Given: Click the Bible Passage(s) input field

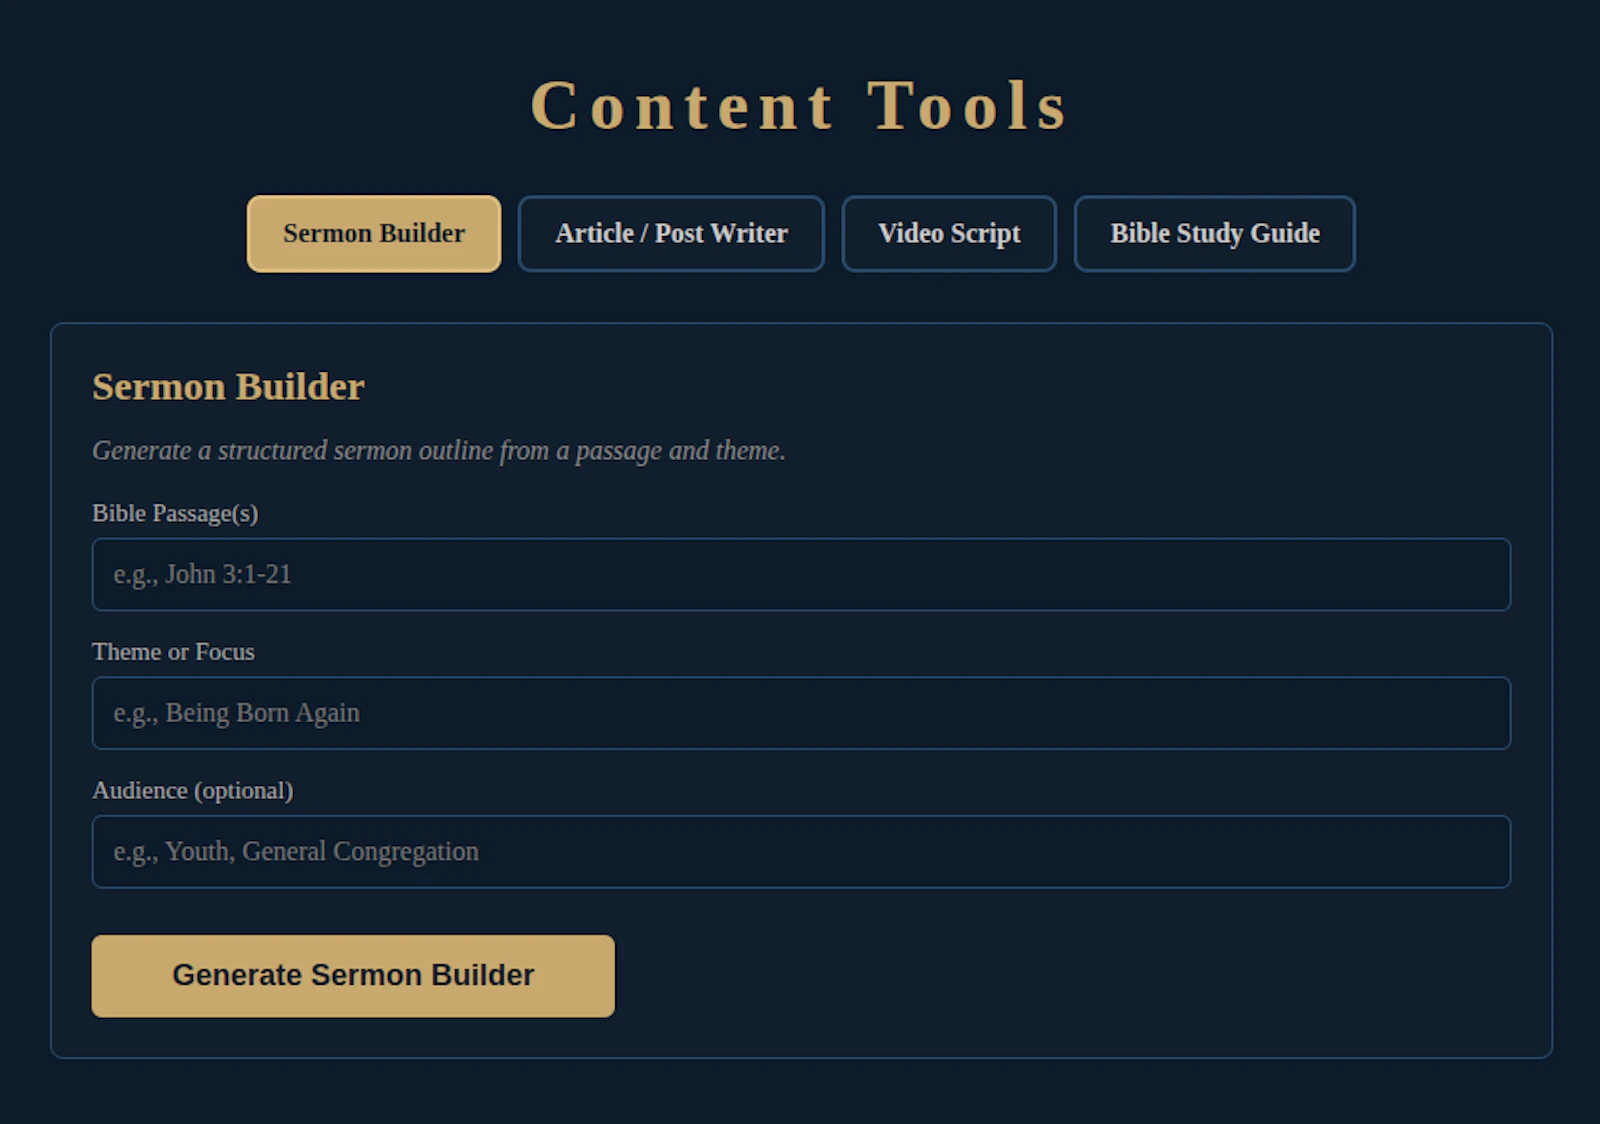Looking at the screenshot, I should click(x=801, y=574).
